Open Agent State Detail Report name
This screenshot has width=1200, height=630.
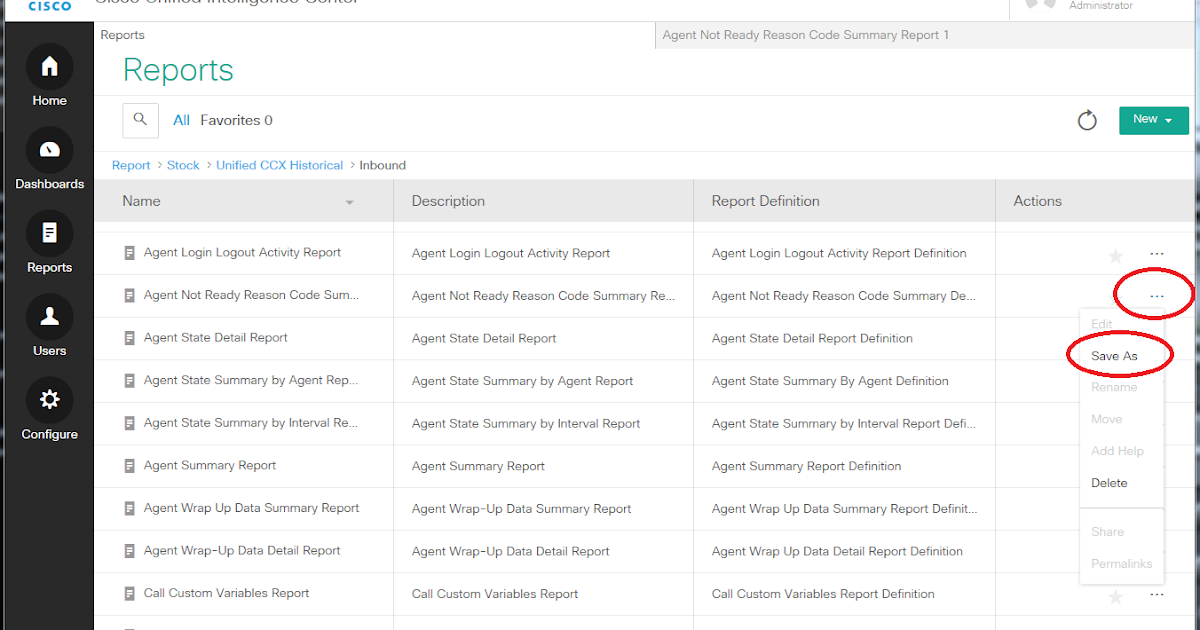click(x=215, y=338)
